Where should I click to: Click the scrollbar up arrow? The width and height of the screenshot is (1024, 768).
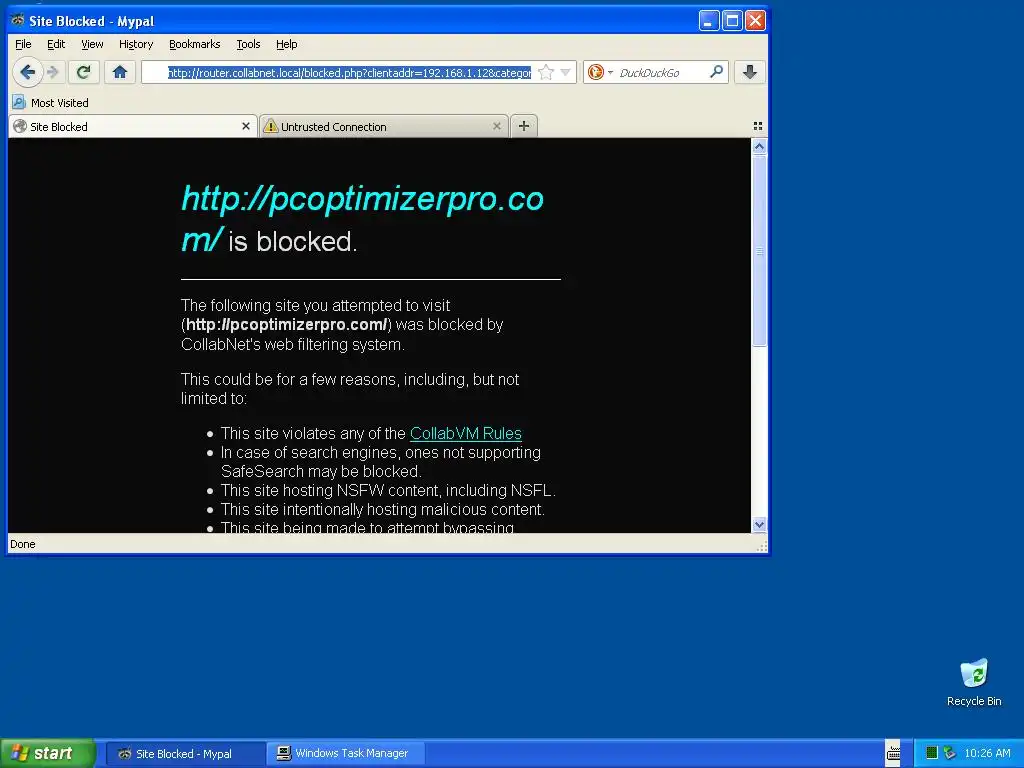click(759, 147)
